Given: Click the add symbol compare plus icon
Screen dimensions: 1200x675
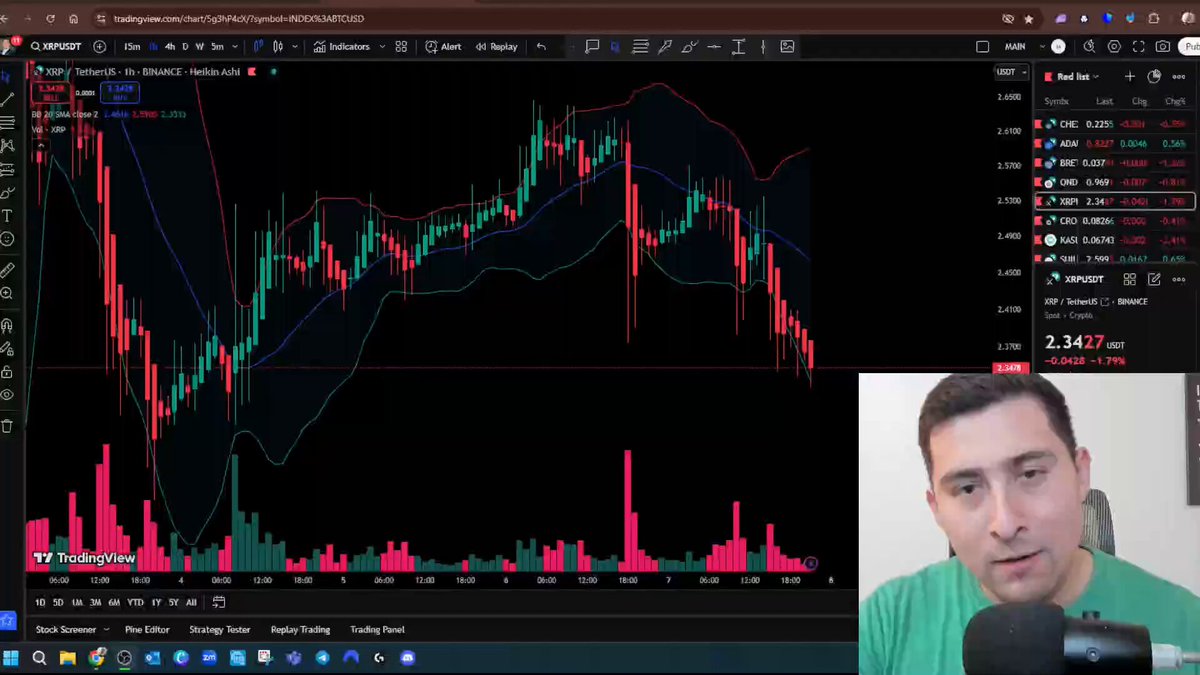Looking at the screenshot, I should coord(99,46).
